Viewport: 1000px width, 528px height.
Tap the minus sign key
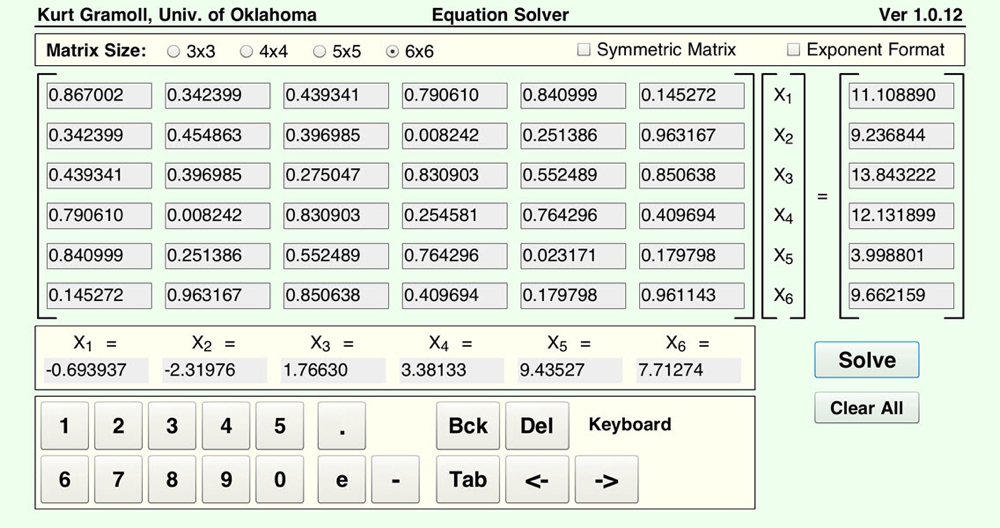tap(395, 479)
